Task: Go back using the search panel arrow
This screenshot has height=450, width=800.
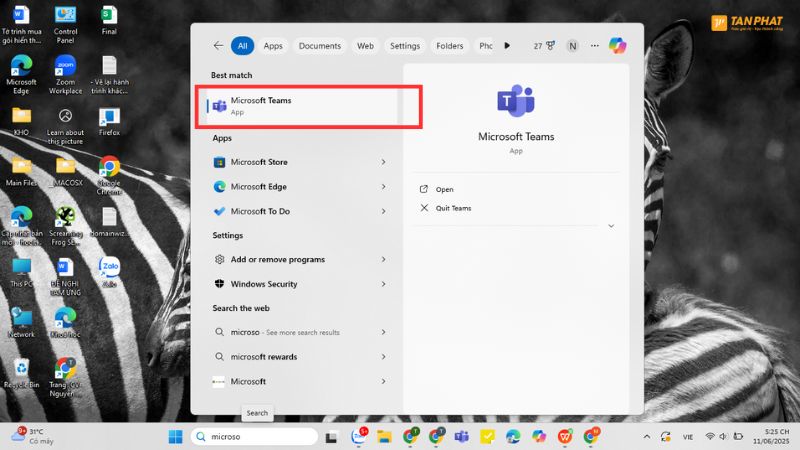Action: (218, 45)
